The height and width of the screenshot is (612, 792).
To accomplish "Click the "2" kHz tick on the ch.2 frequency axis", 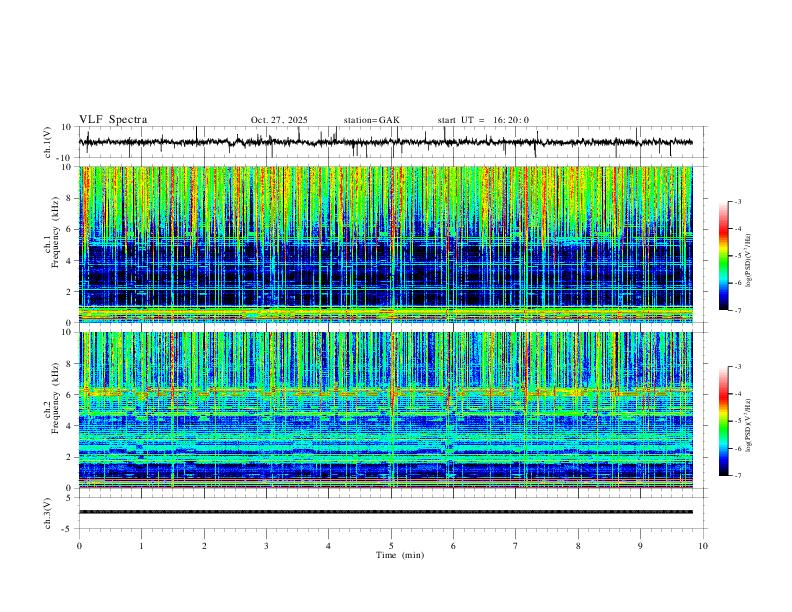I will [70, 457].
